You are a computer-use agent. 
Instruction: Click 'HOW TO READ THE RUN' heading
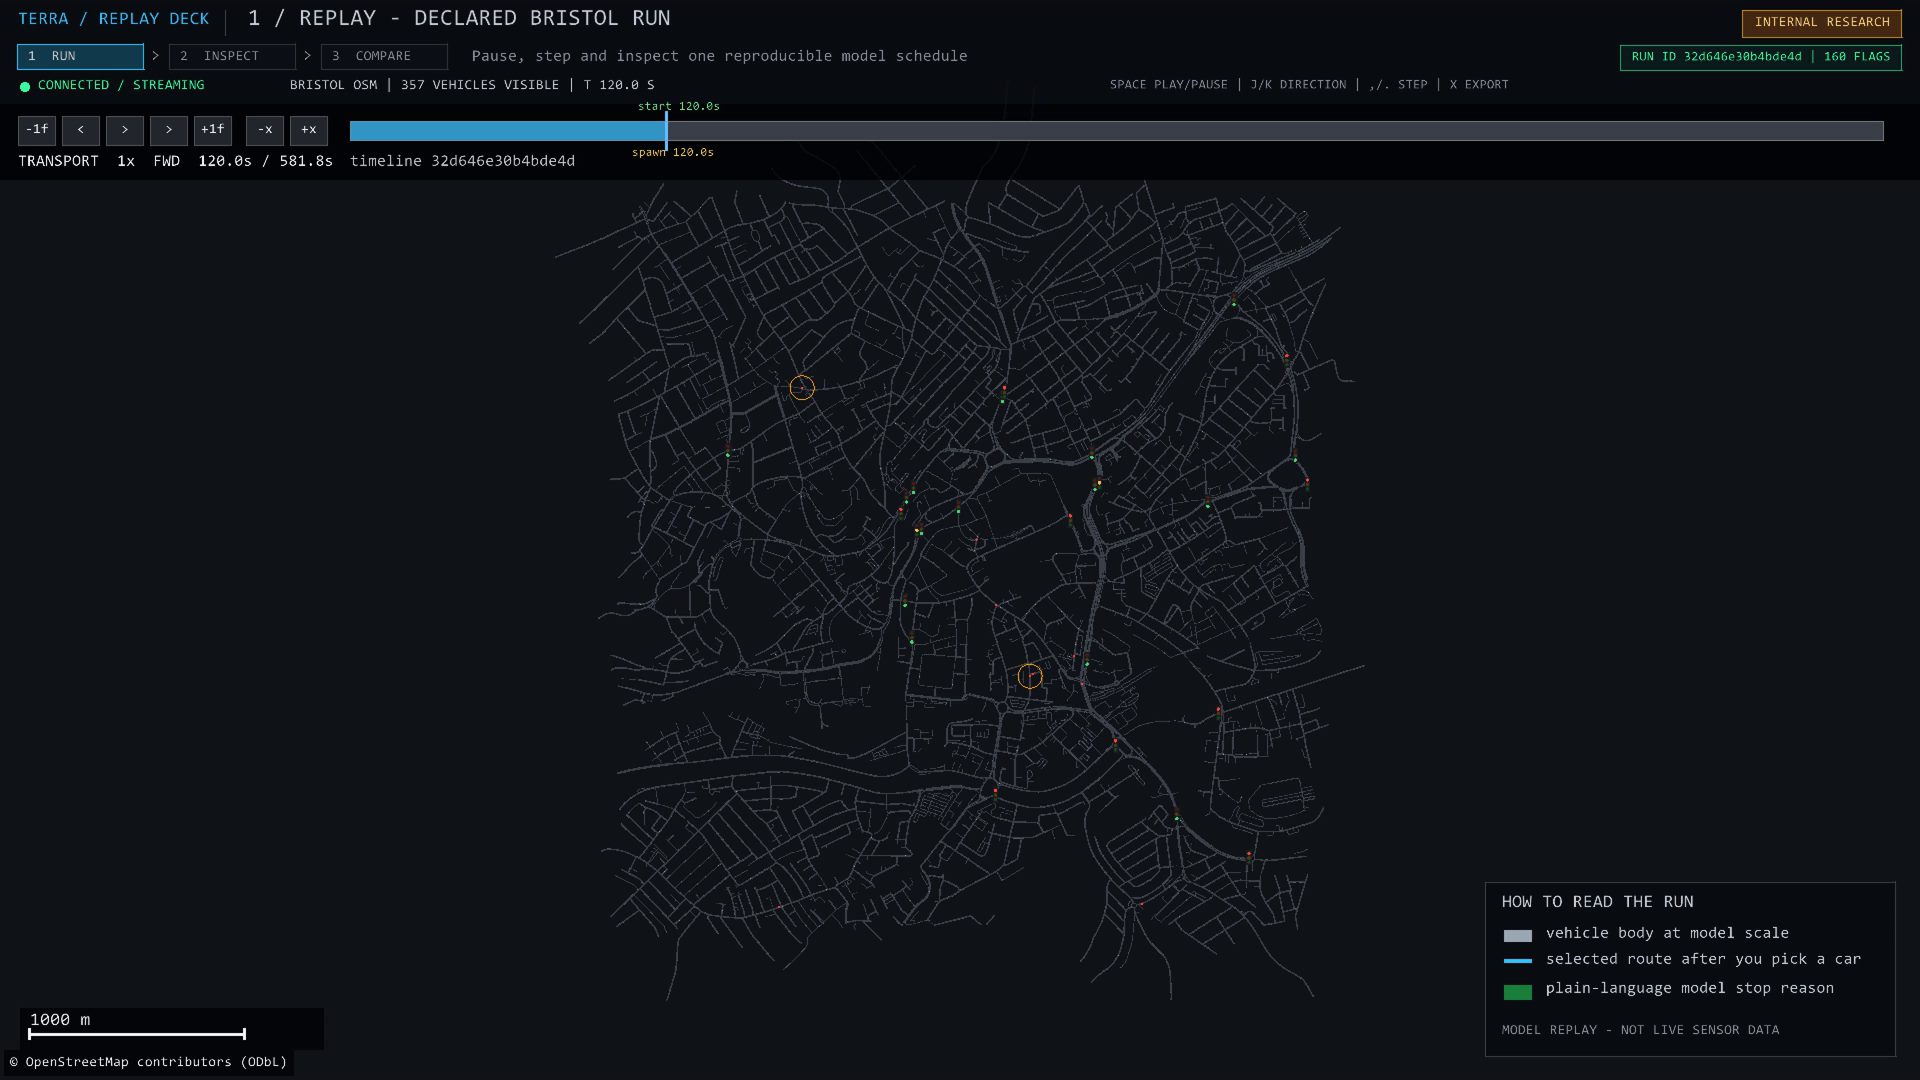[1597, 902]
